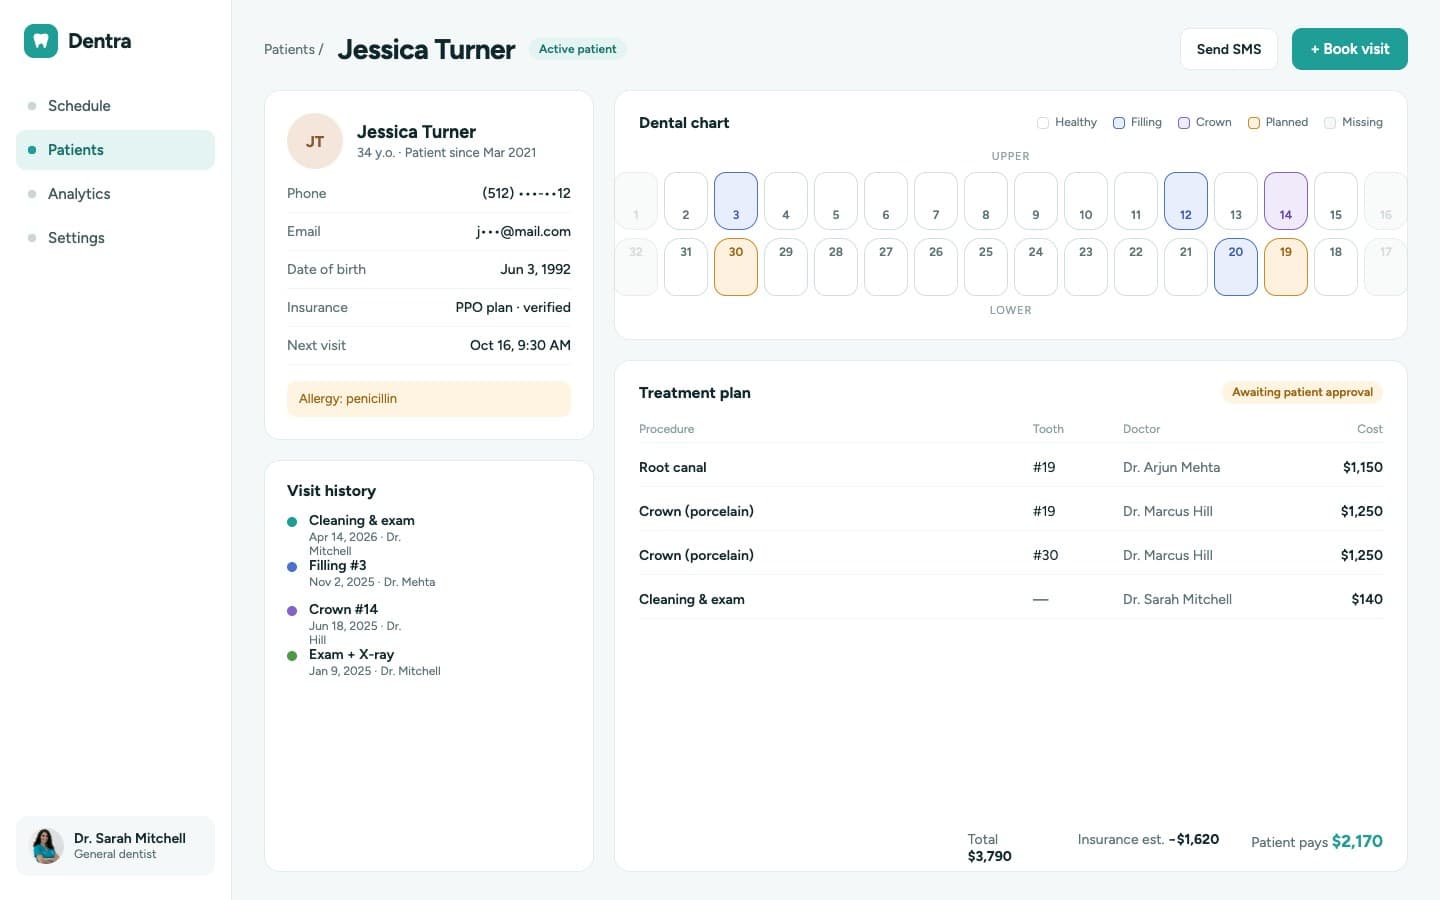Select lower tooth 22 on the chart
Screen dimensions: 1440x900
pos(1136,267)
